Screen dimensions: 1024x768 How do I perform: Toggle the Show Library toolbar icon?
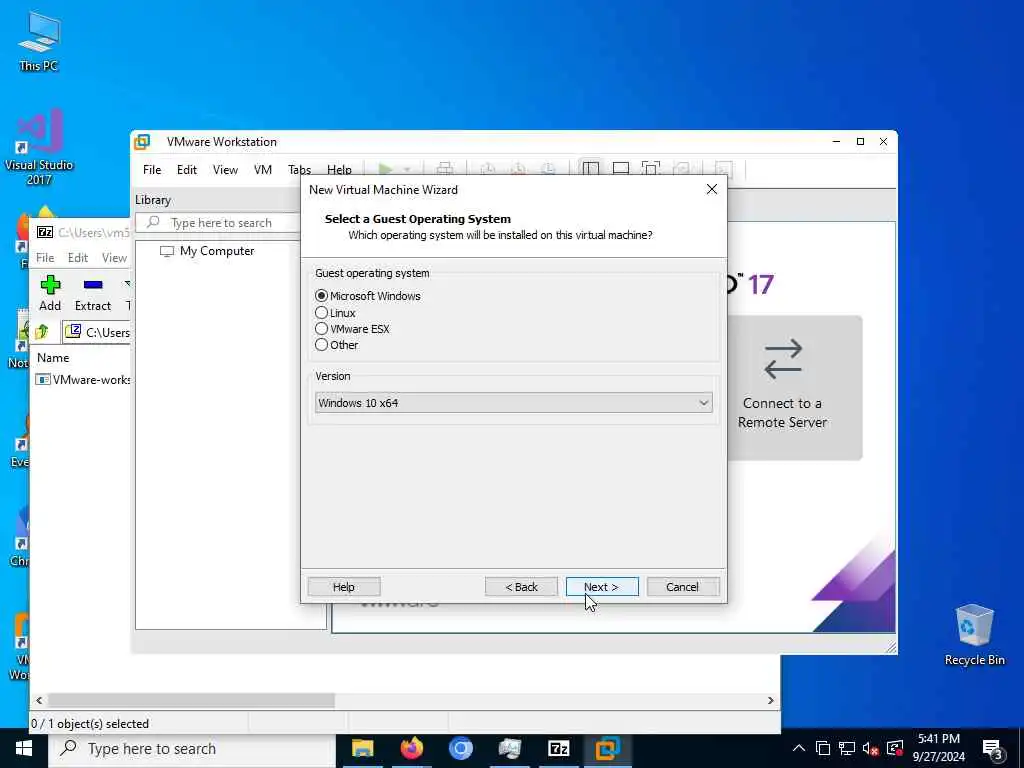click(590, 169)
